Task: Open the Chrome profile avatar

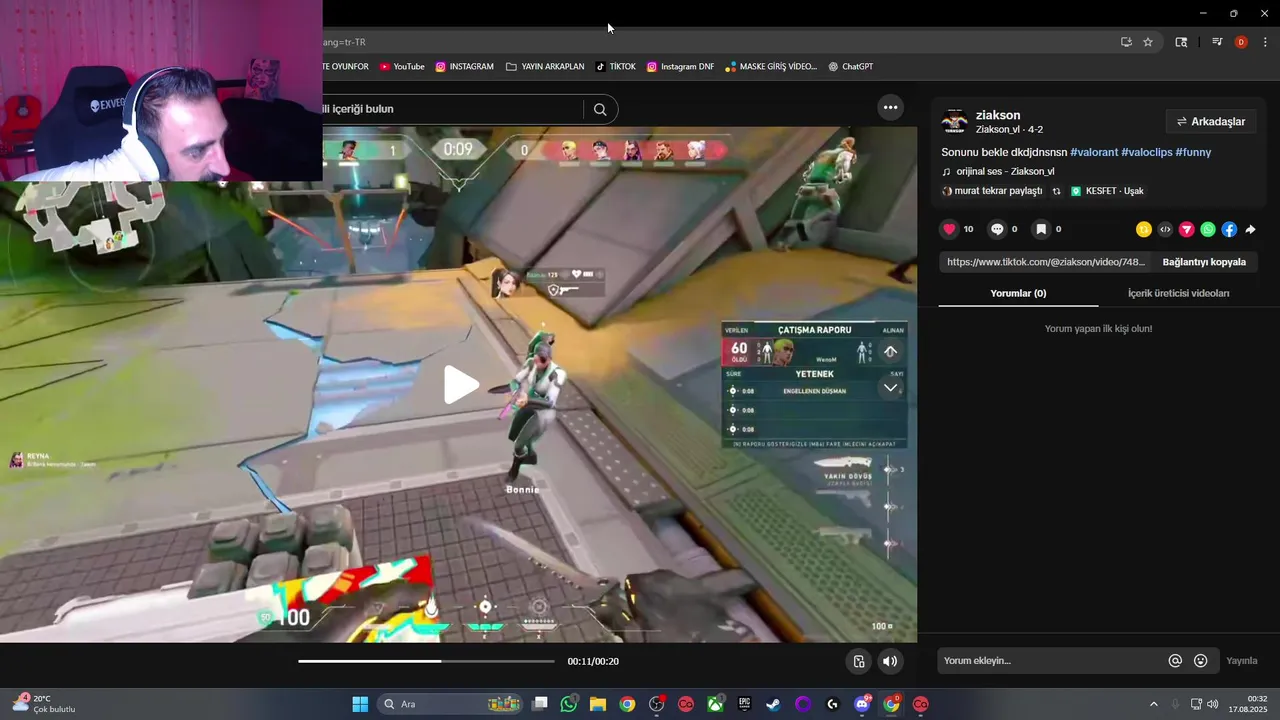Action: click(x=1241, y=42)
